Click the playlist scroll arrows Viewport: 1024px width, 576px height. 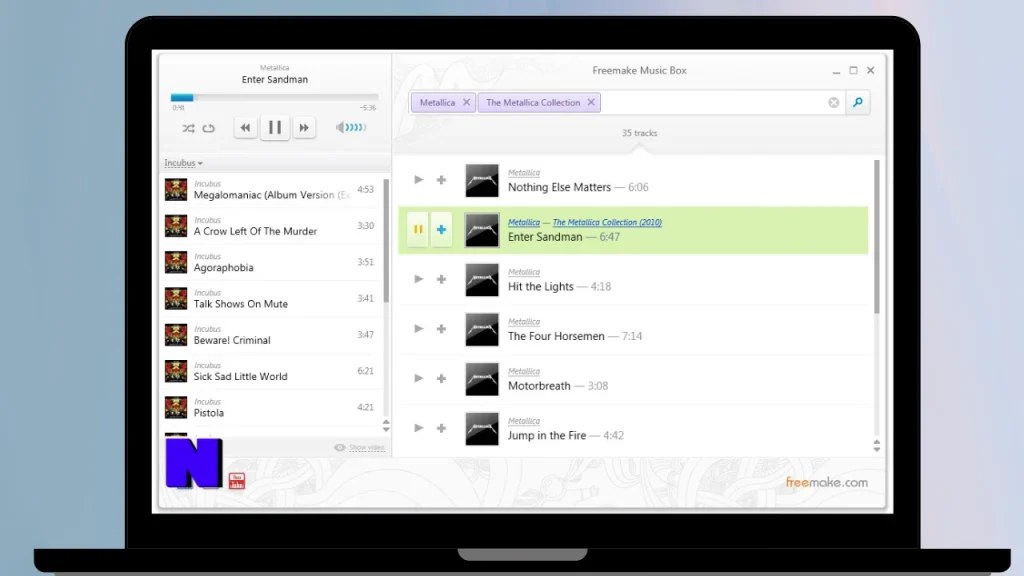click(x=386, y=426)
